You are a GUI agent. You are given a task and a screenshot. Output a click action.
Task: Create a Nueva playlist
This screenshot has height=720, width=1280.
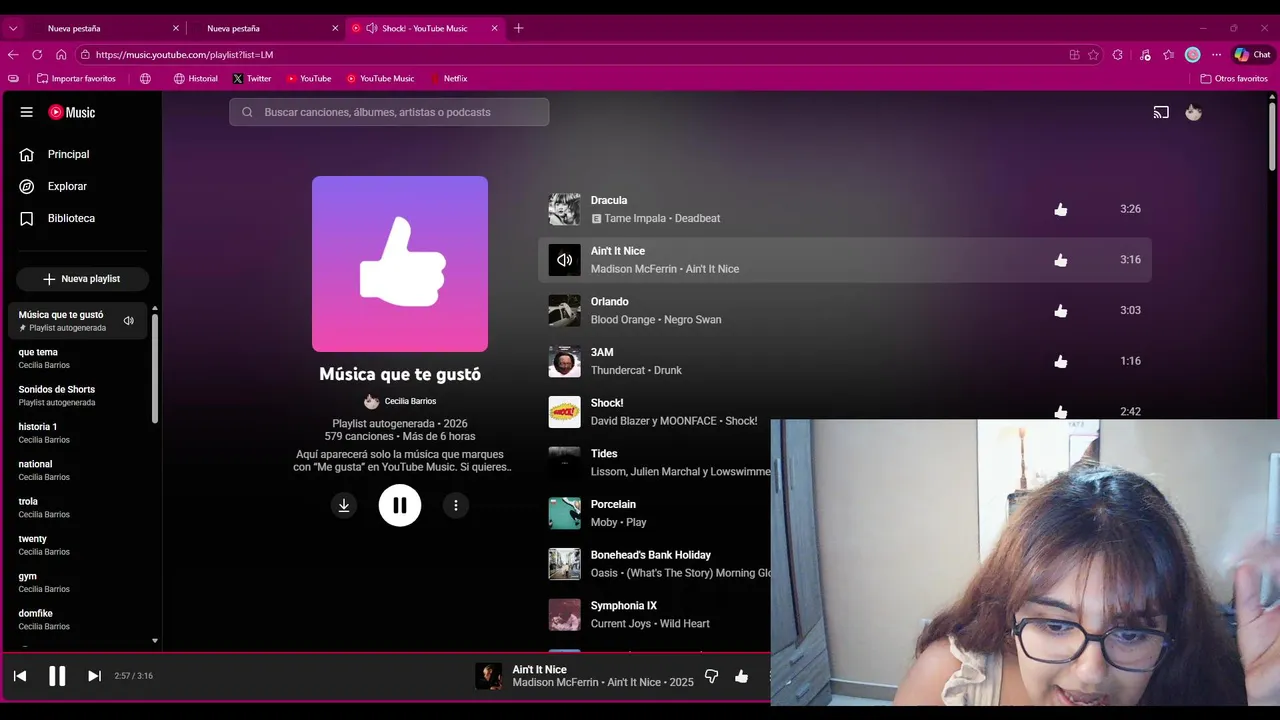coord(82,279)
